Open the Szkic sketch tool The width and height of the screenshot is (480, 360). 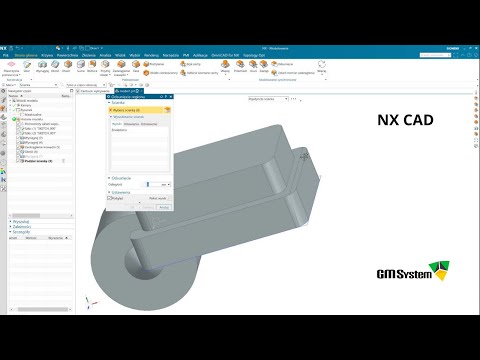[x=27, y=66]
